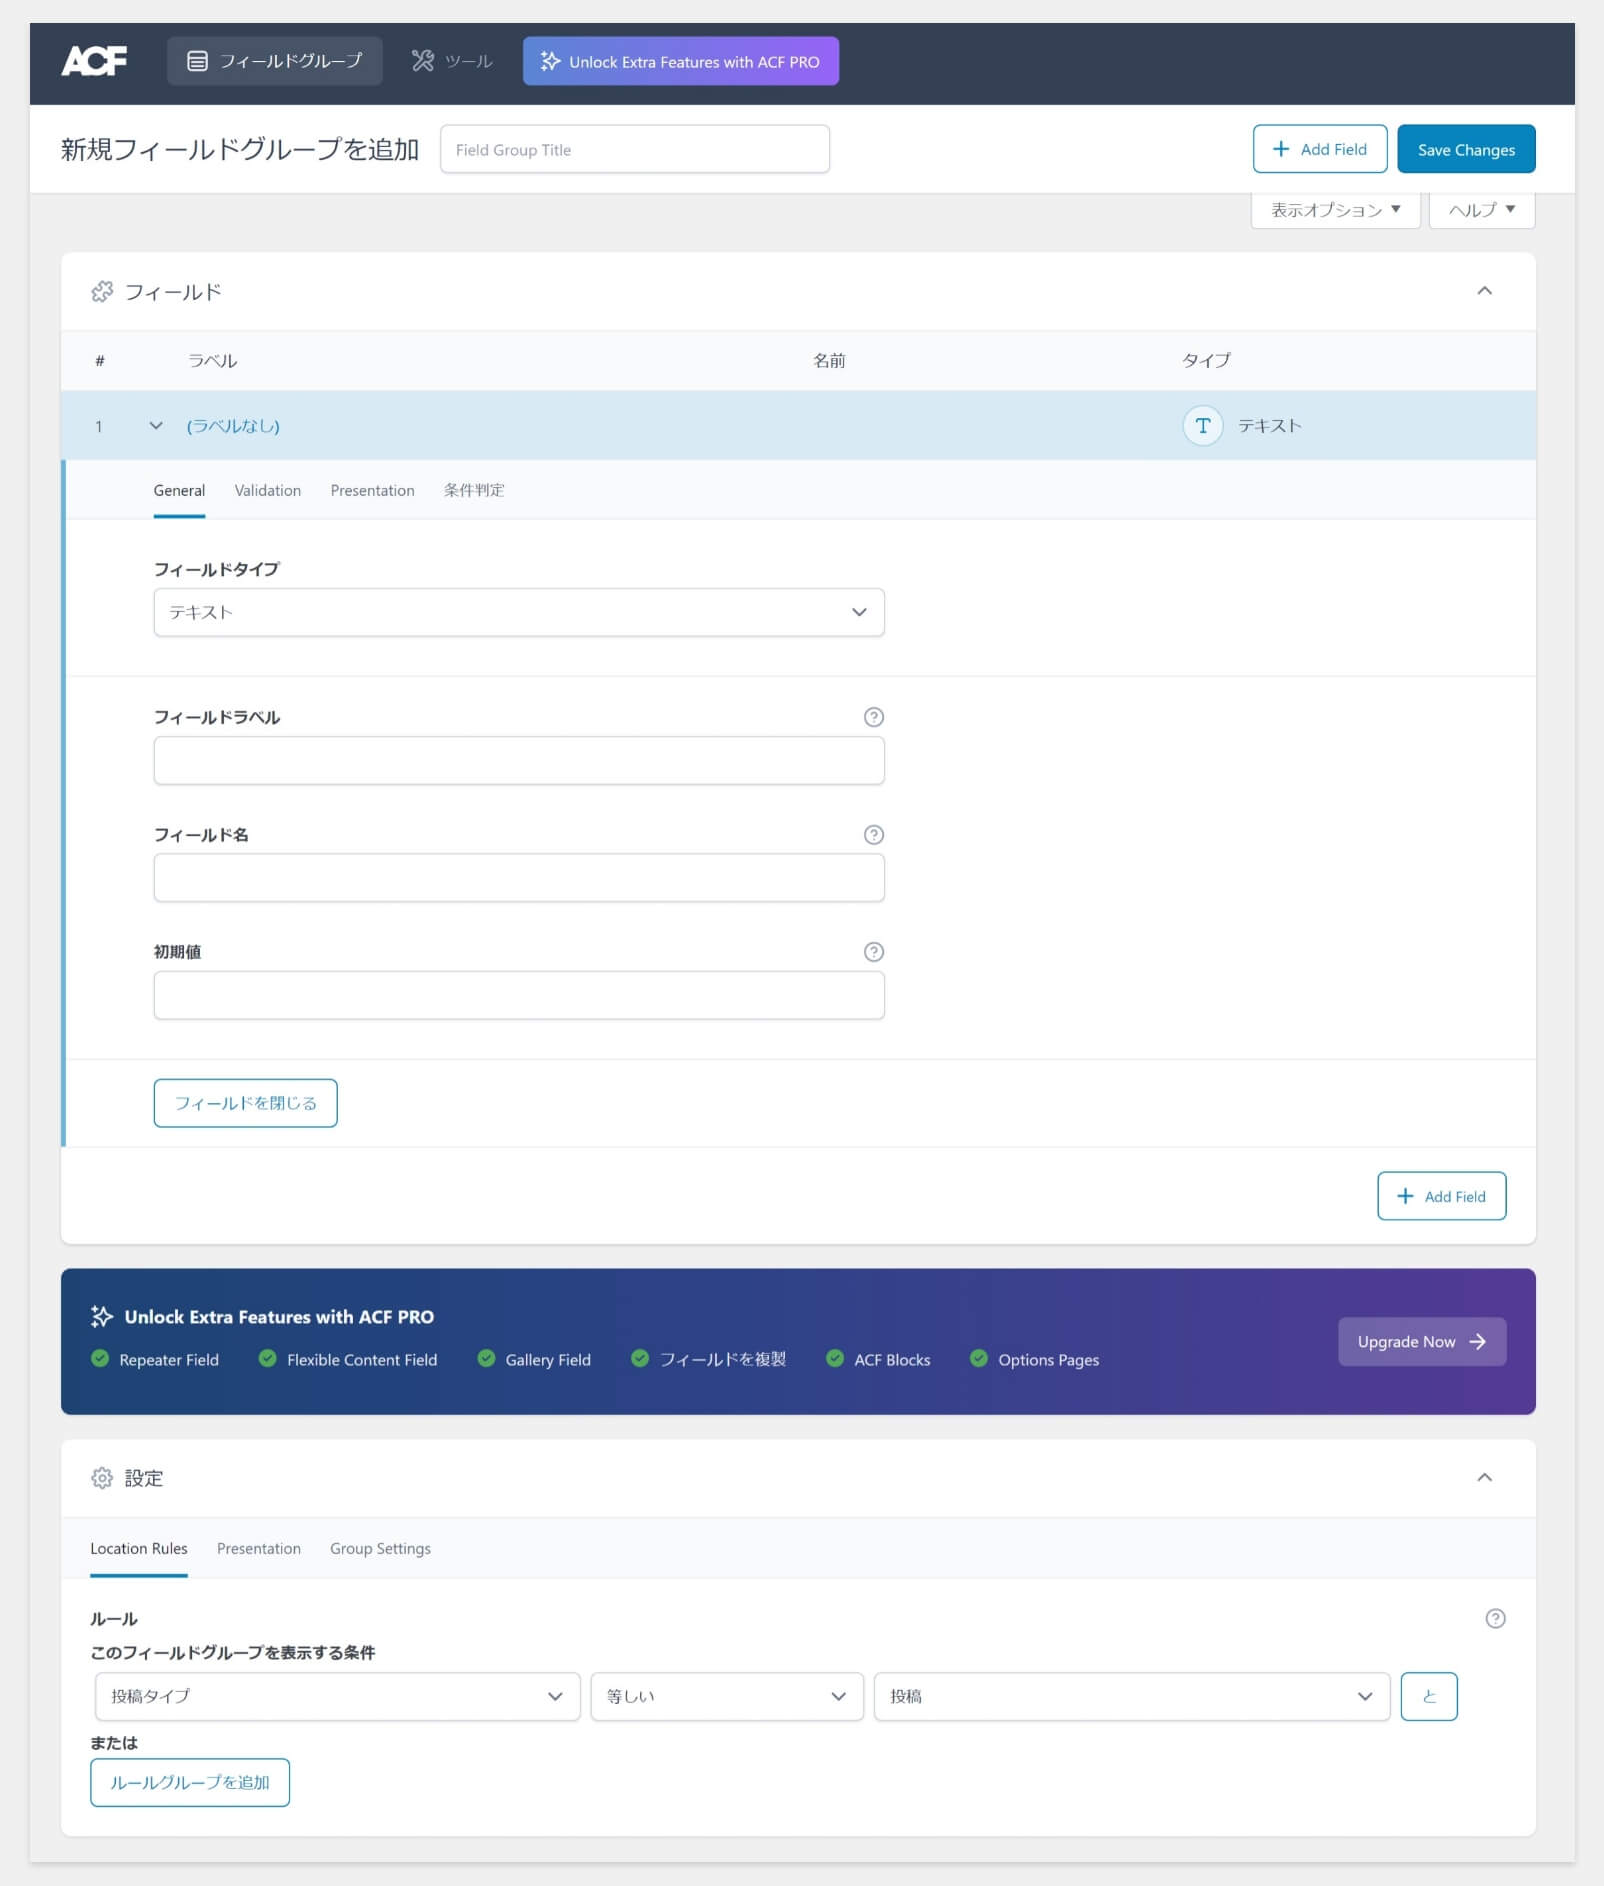Switch to the field Presentation tab
The height and width of the screenshot is (1886, 1604).
[x=372, y=490]
